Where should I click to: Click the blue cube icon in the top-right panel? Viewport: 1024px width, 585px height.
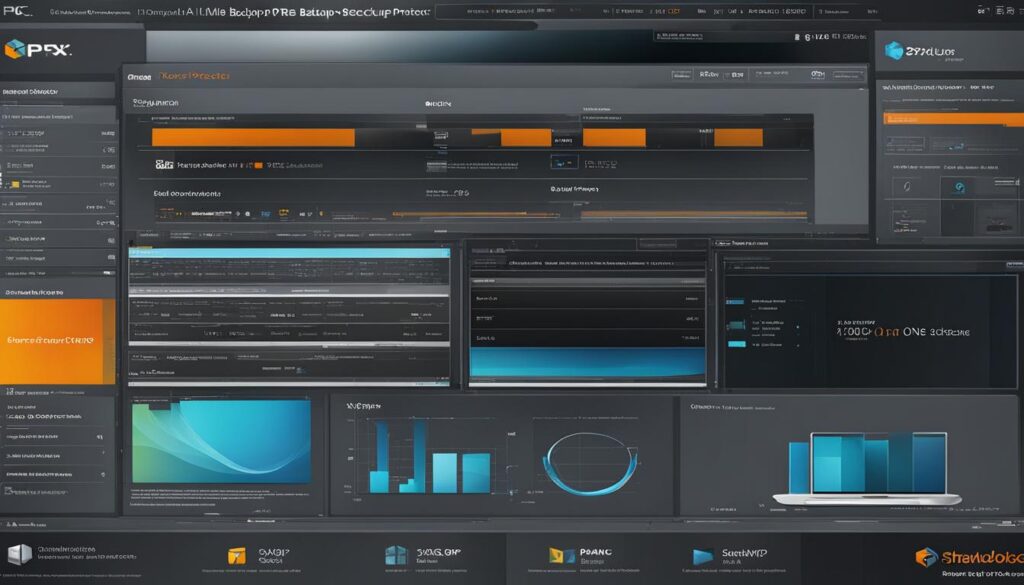click(x=894, y=50)
